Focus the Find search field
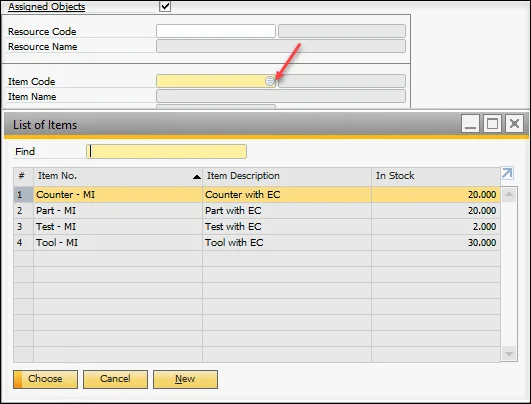Screen dimensions: 531x404 coord(167,151)
